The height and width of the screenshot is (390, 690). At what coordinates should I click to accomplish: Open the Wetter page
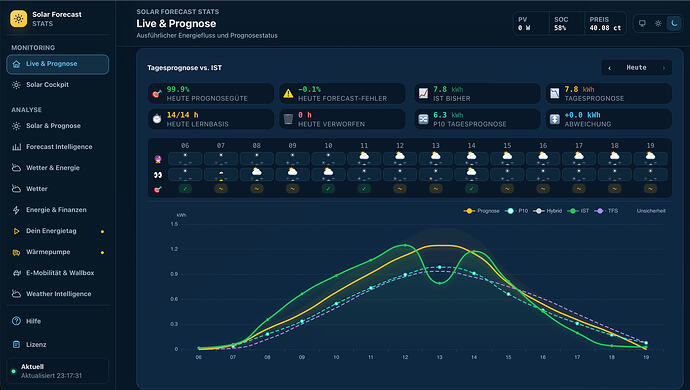click(x=58, y=189)
